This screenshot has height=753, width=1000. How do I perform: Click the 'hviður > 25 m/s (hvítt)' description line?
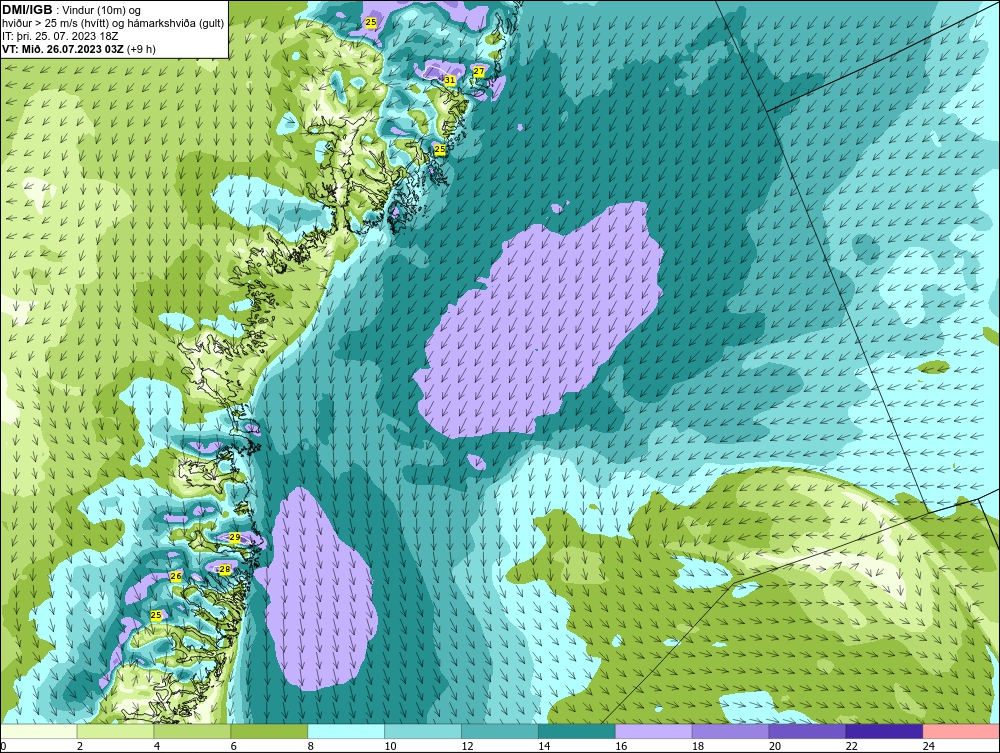113,23
